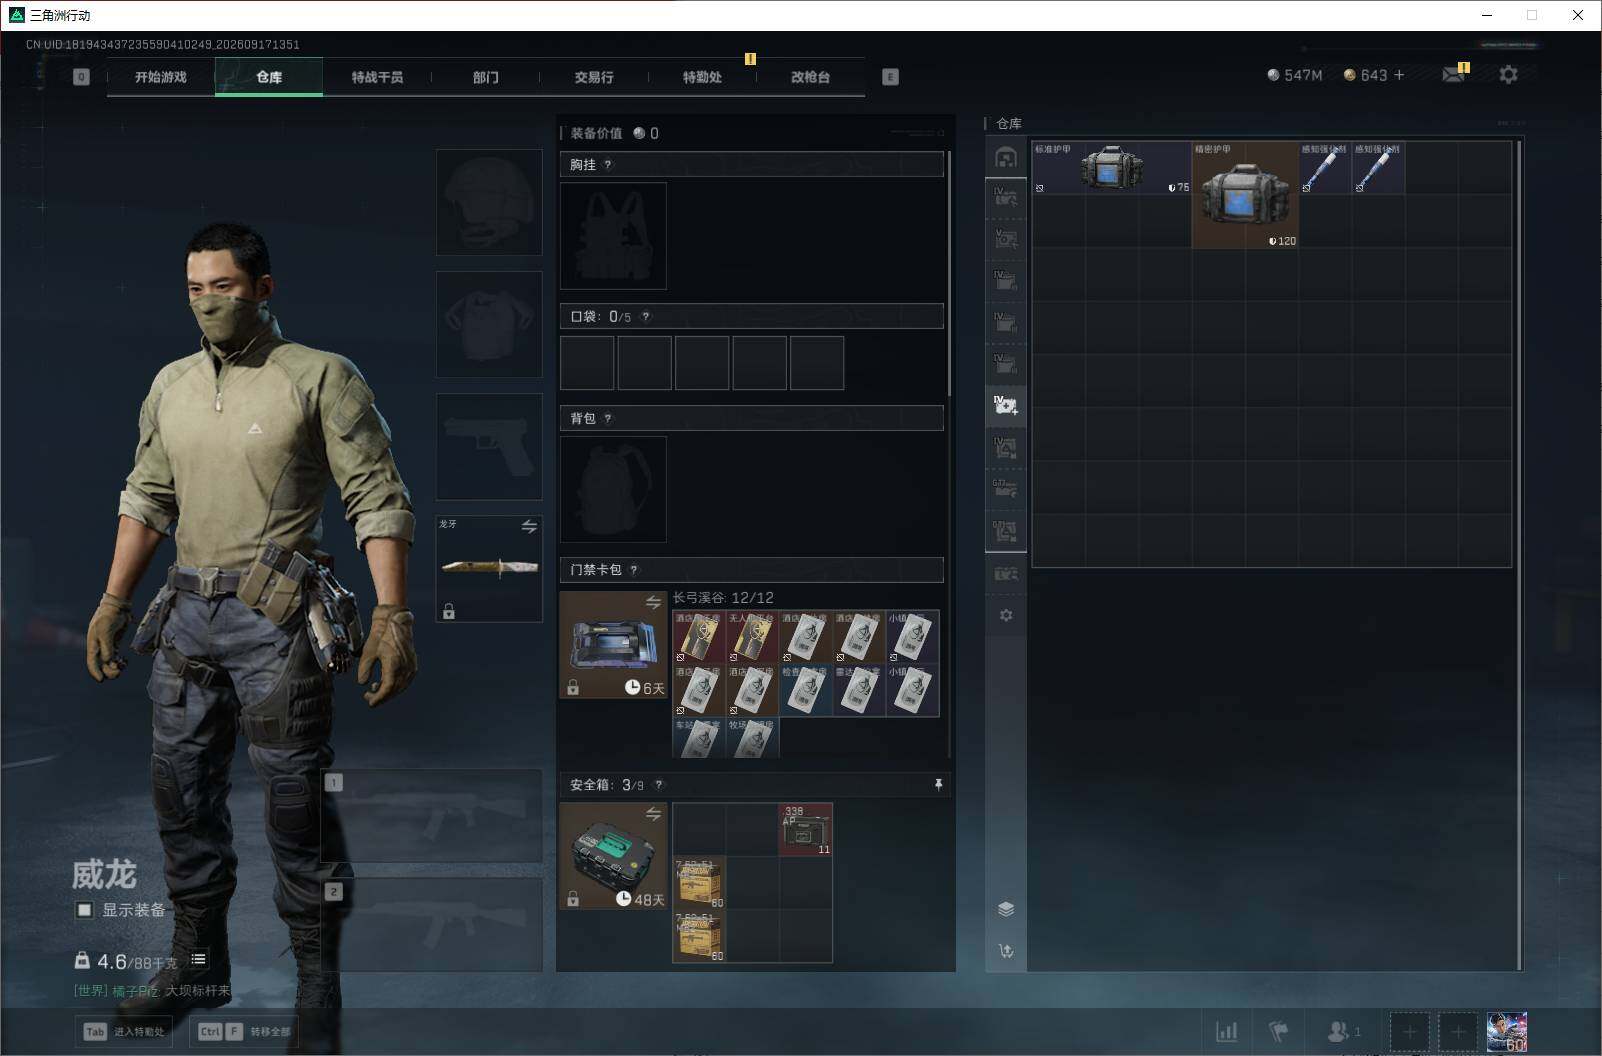1602x1056 pixels.
Task: Select the 无人机 gold keycard
Action: tap(752, 637)
